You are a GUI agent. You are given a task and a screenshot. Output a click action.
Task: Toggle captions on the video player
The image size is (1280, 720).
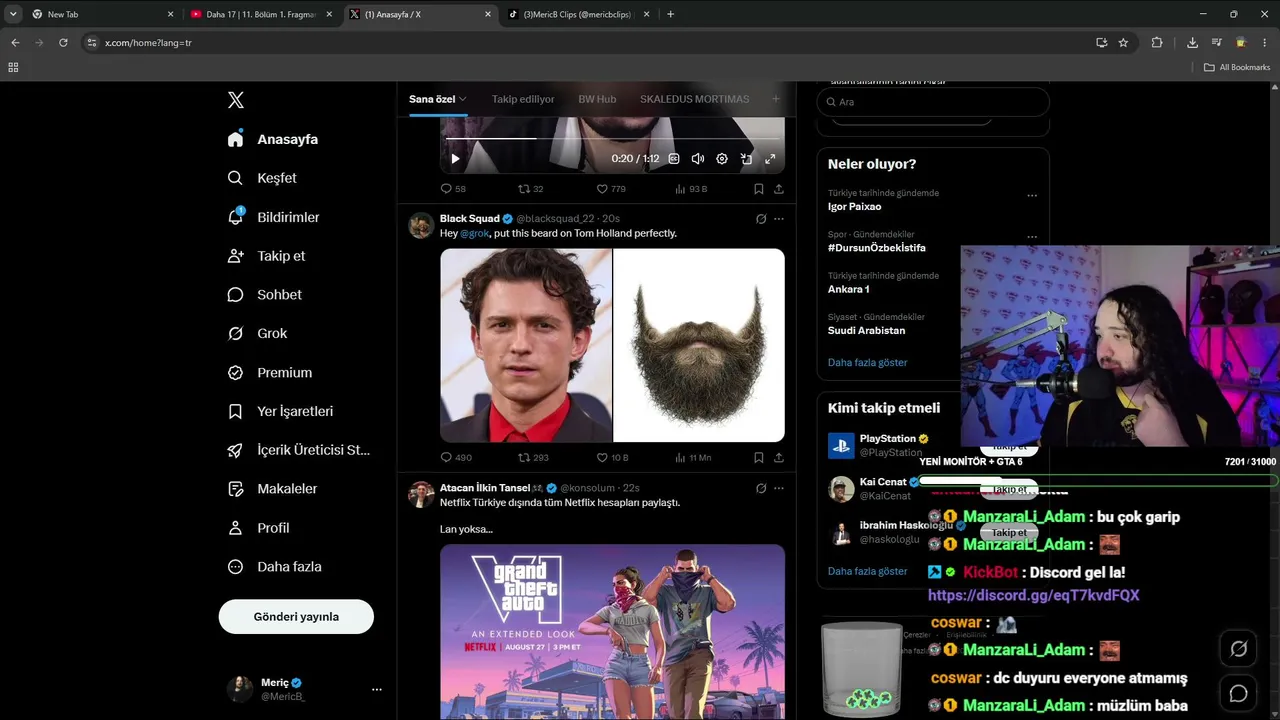(674, 159)
